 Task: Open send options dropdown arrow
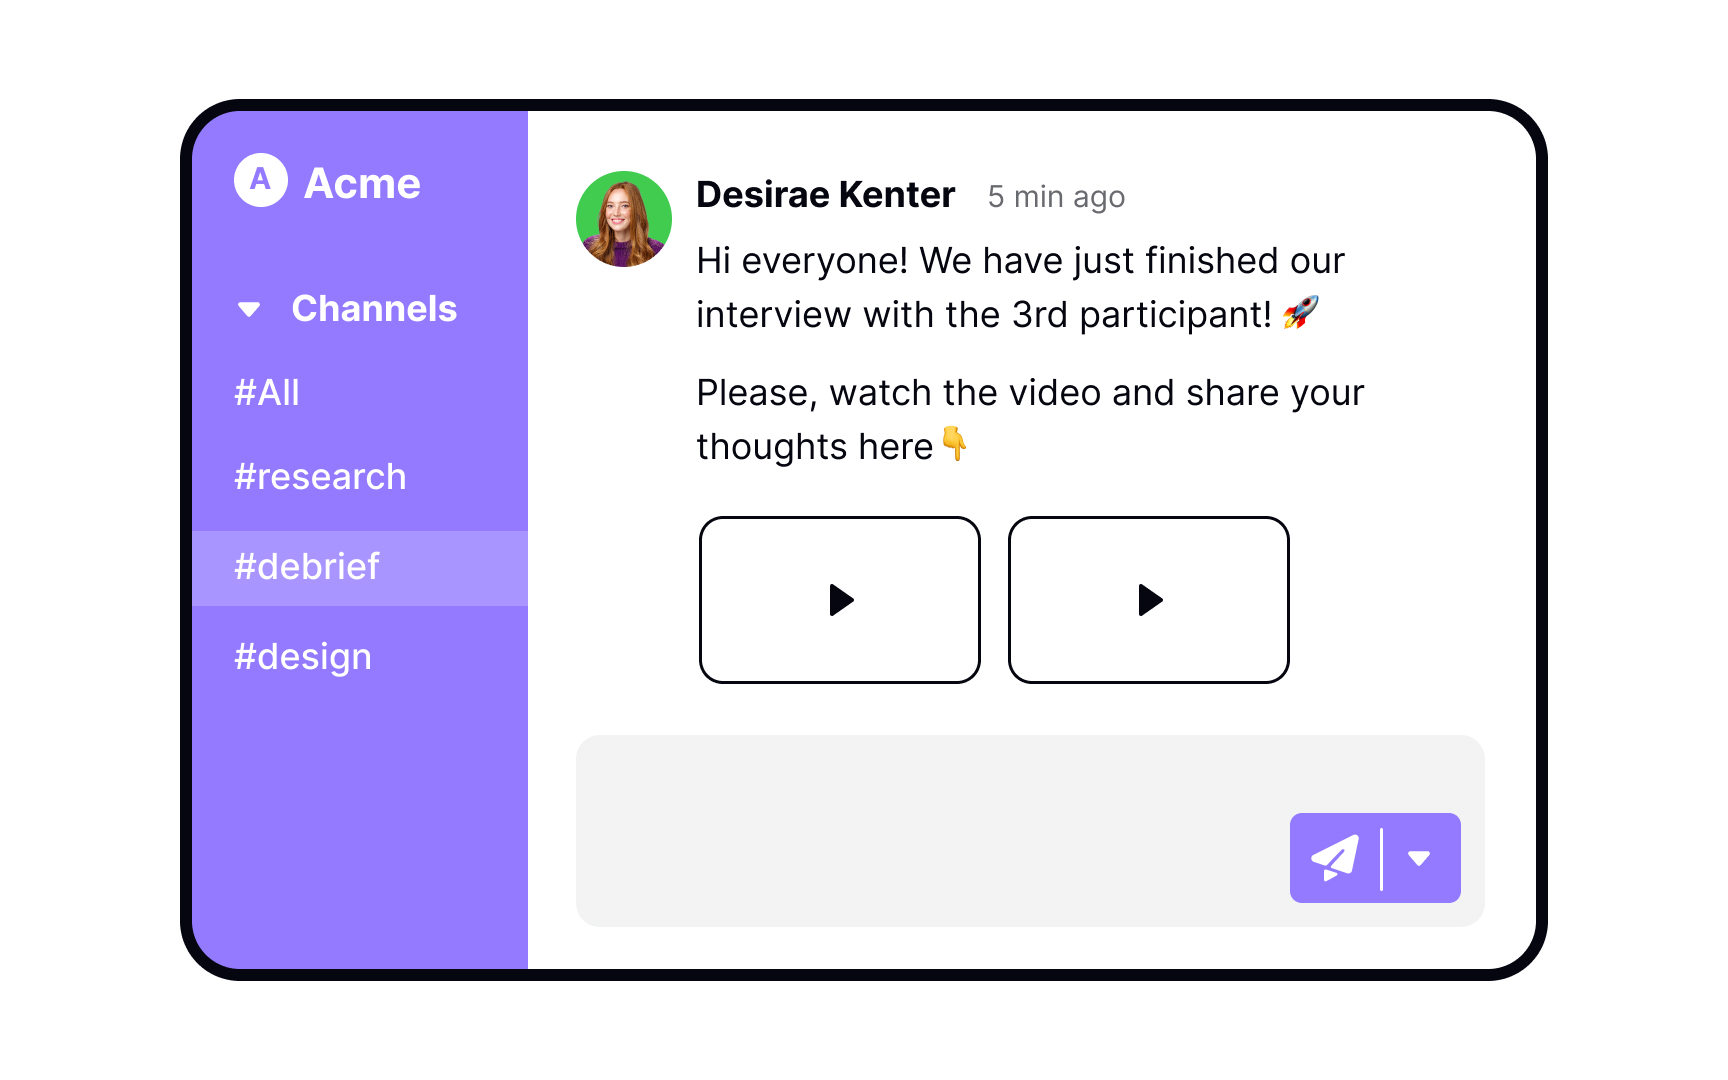tap(1419, 858)
